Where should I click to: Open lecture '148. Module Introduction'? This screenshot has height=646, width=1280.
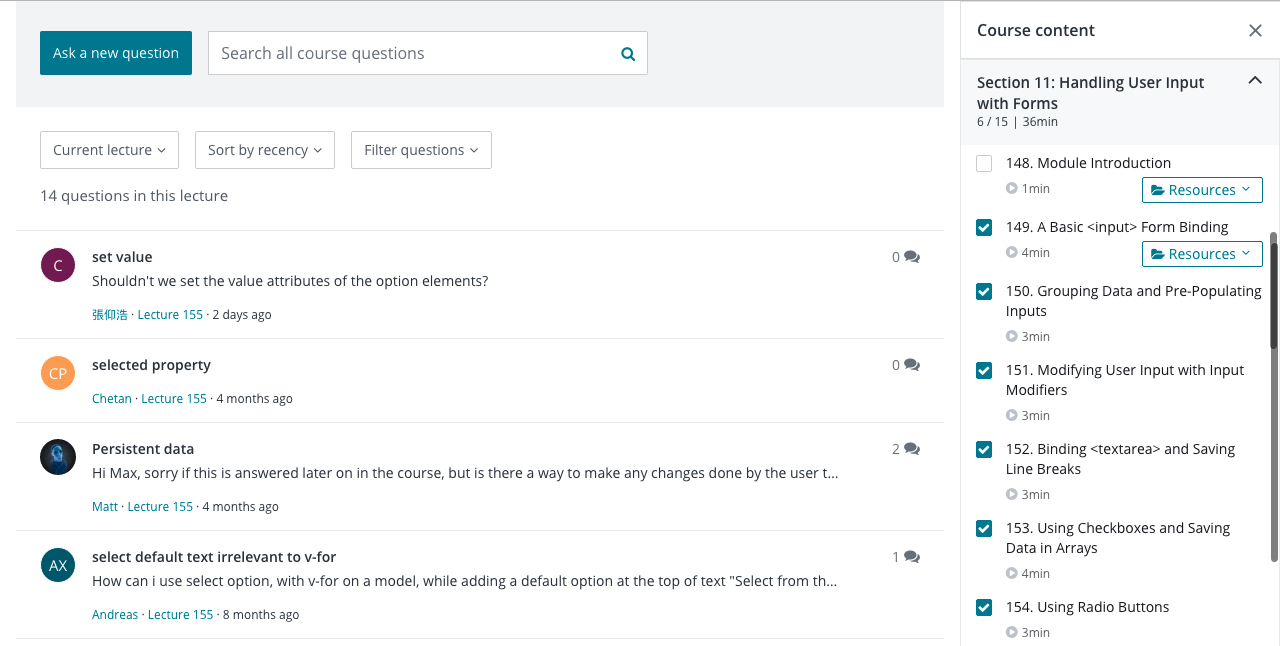pyautogui.click(x=1088, y=163)
